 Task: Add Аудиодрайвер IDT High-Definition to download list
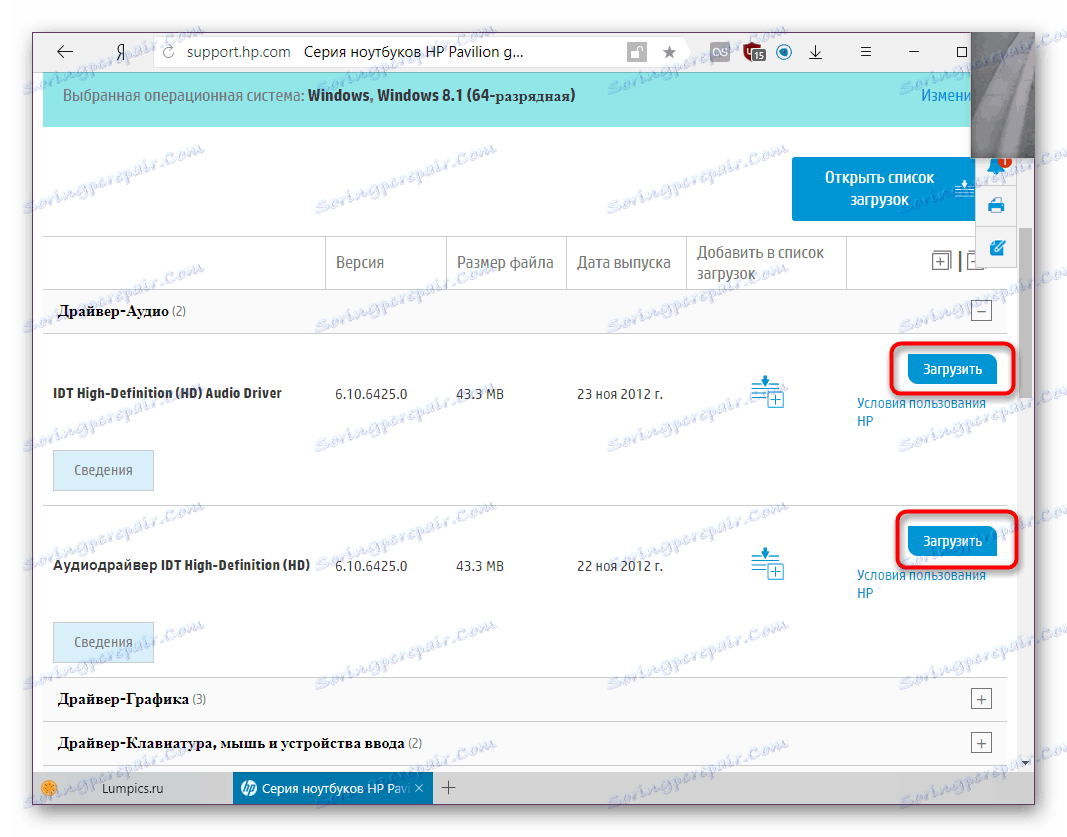pos(767,564)
